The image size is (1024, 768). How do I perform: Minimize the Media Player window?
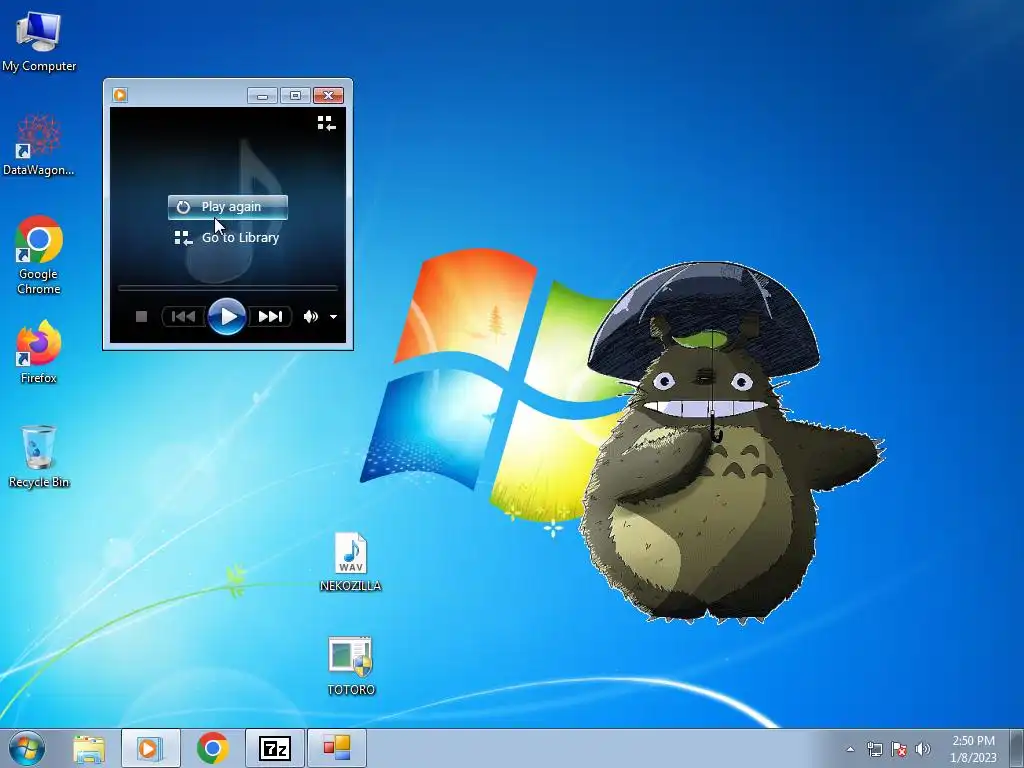click(x=263, y=96)
